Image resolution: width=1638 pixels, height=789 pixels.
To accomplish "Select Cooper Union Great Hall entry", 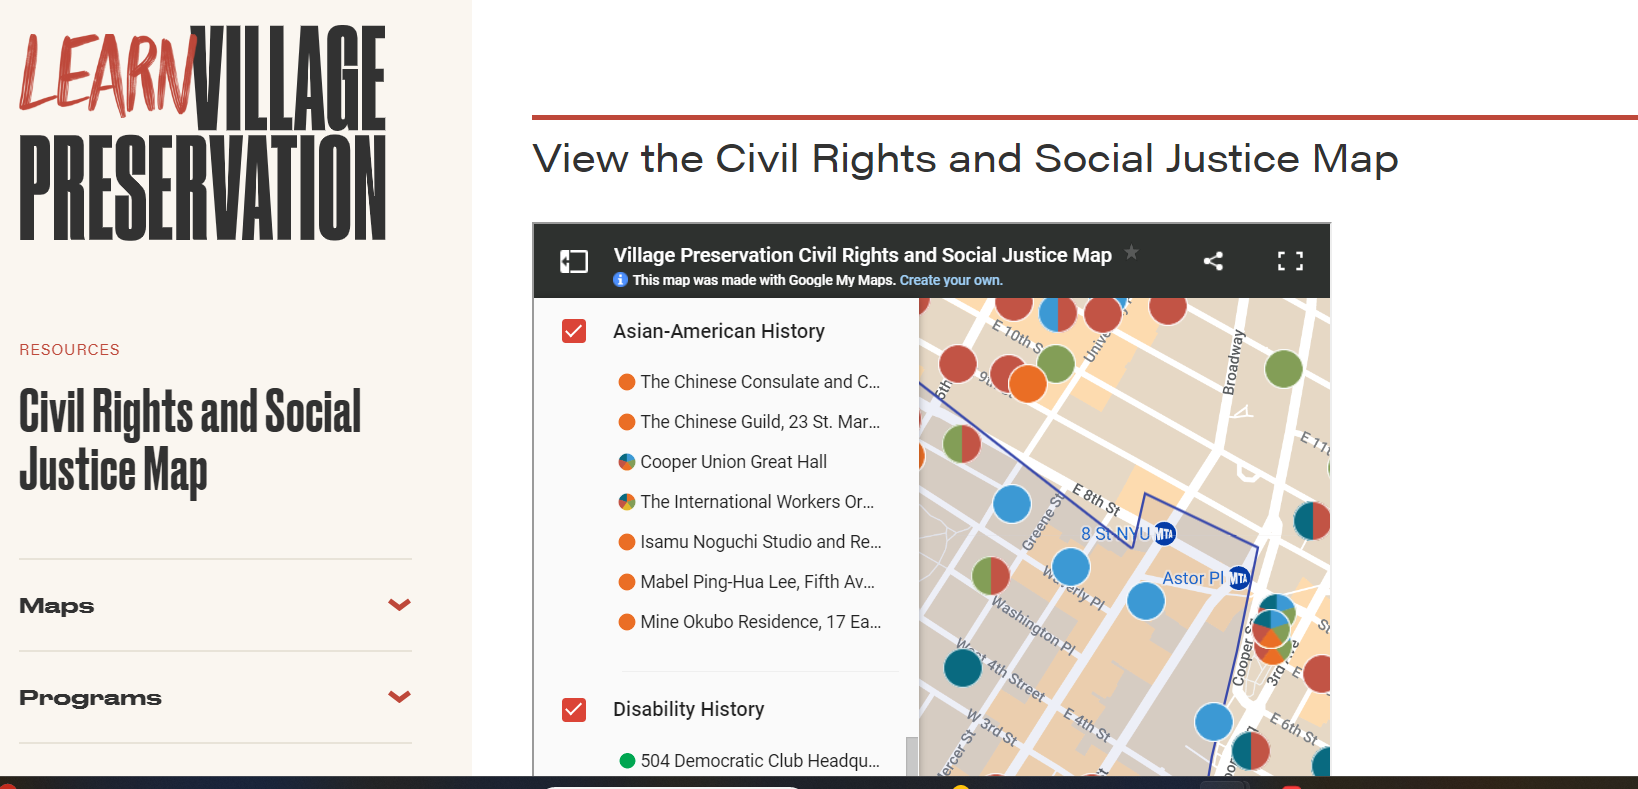I will (734, 462).
